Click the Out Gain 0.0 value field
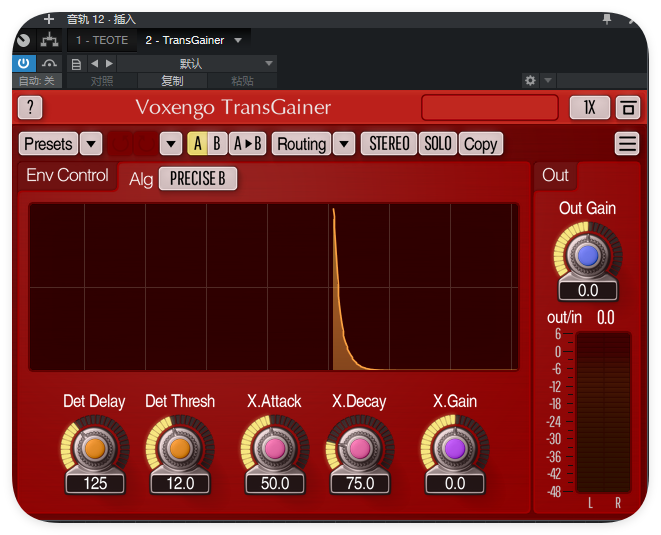Viewport: 661px width, 535px height. pyautogui.click(x=588, y=290)
